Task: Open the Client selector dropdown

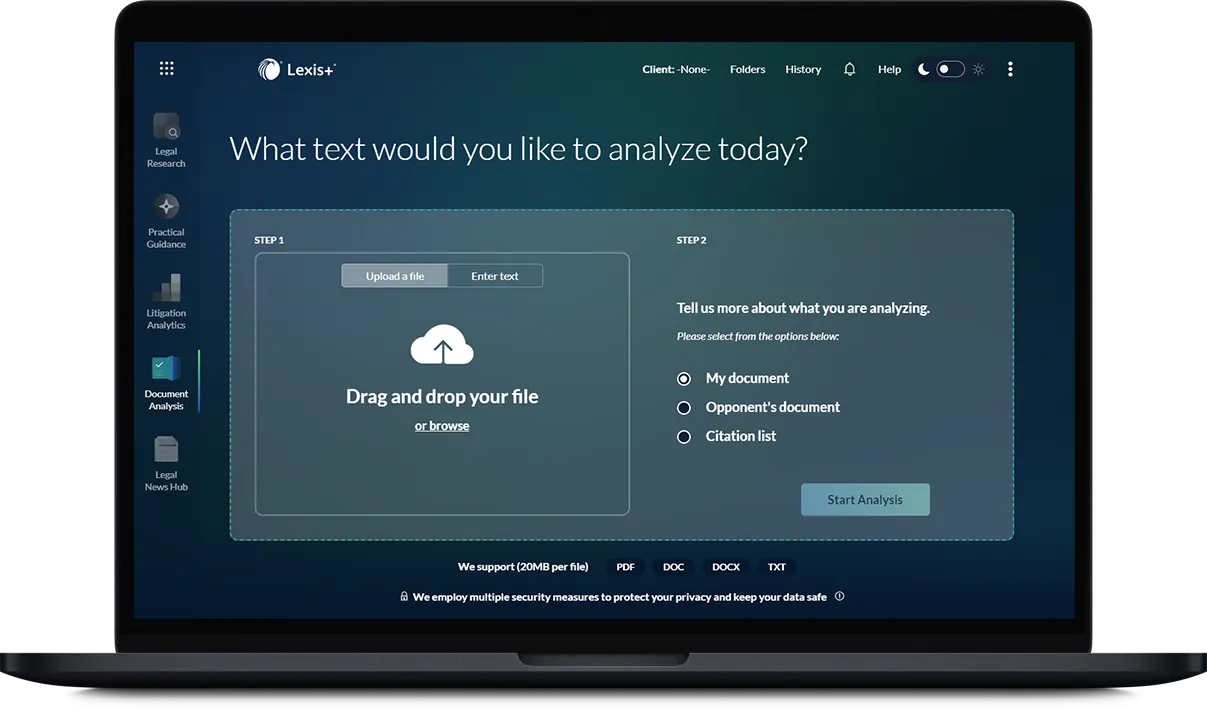Action: point(676,69)
